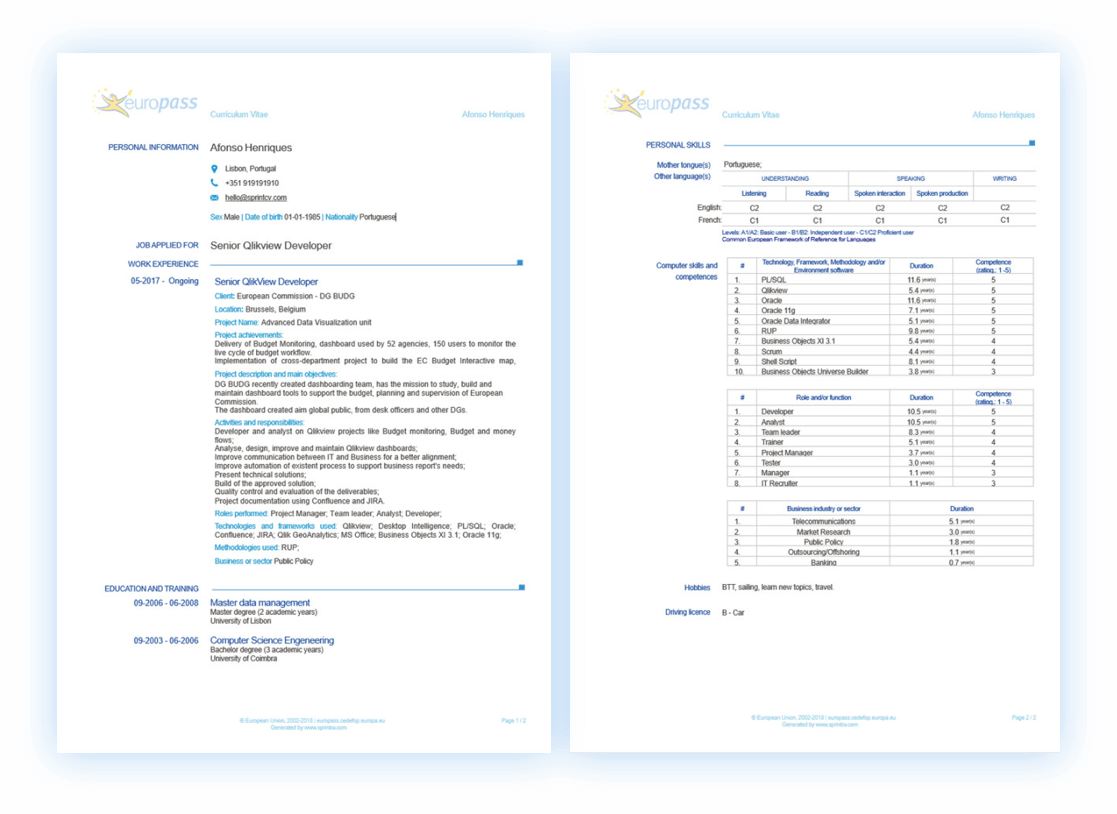Click the location pin icon beside Lisbon, Portugal

(x=213, y=166)
